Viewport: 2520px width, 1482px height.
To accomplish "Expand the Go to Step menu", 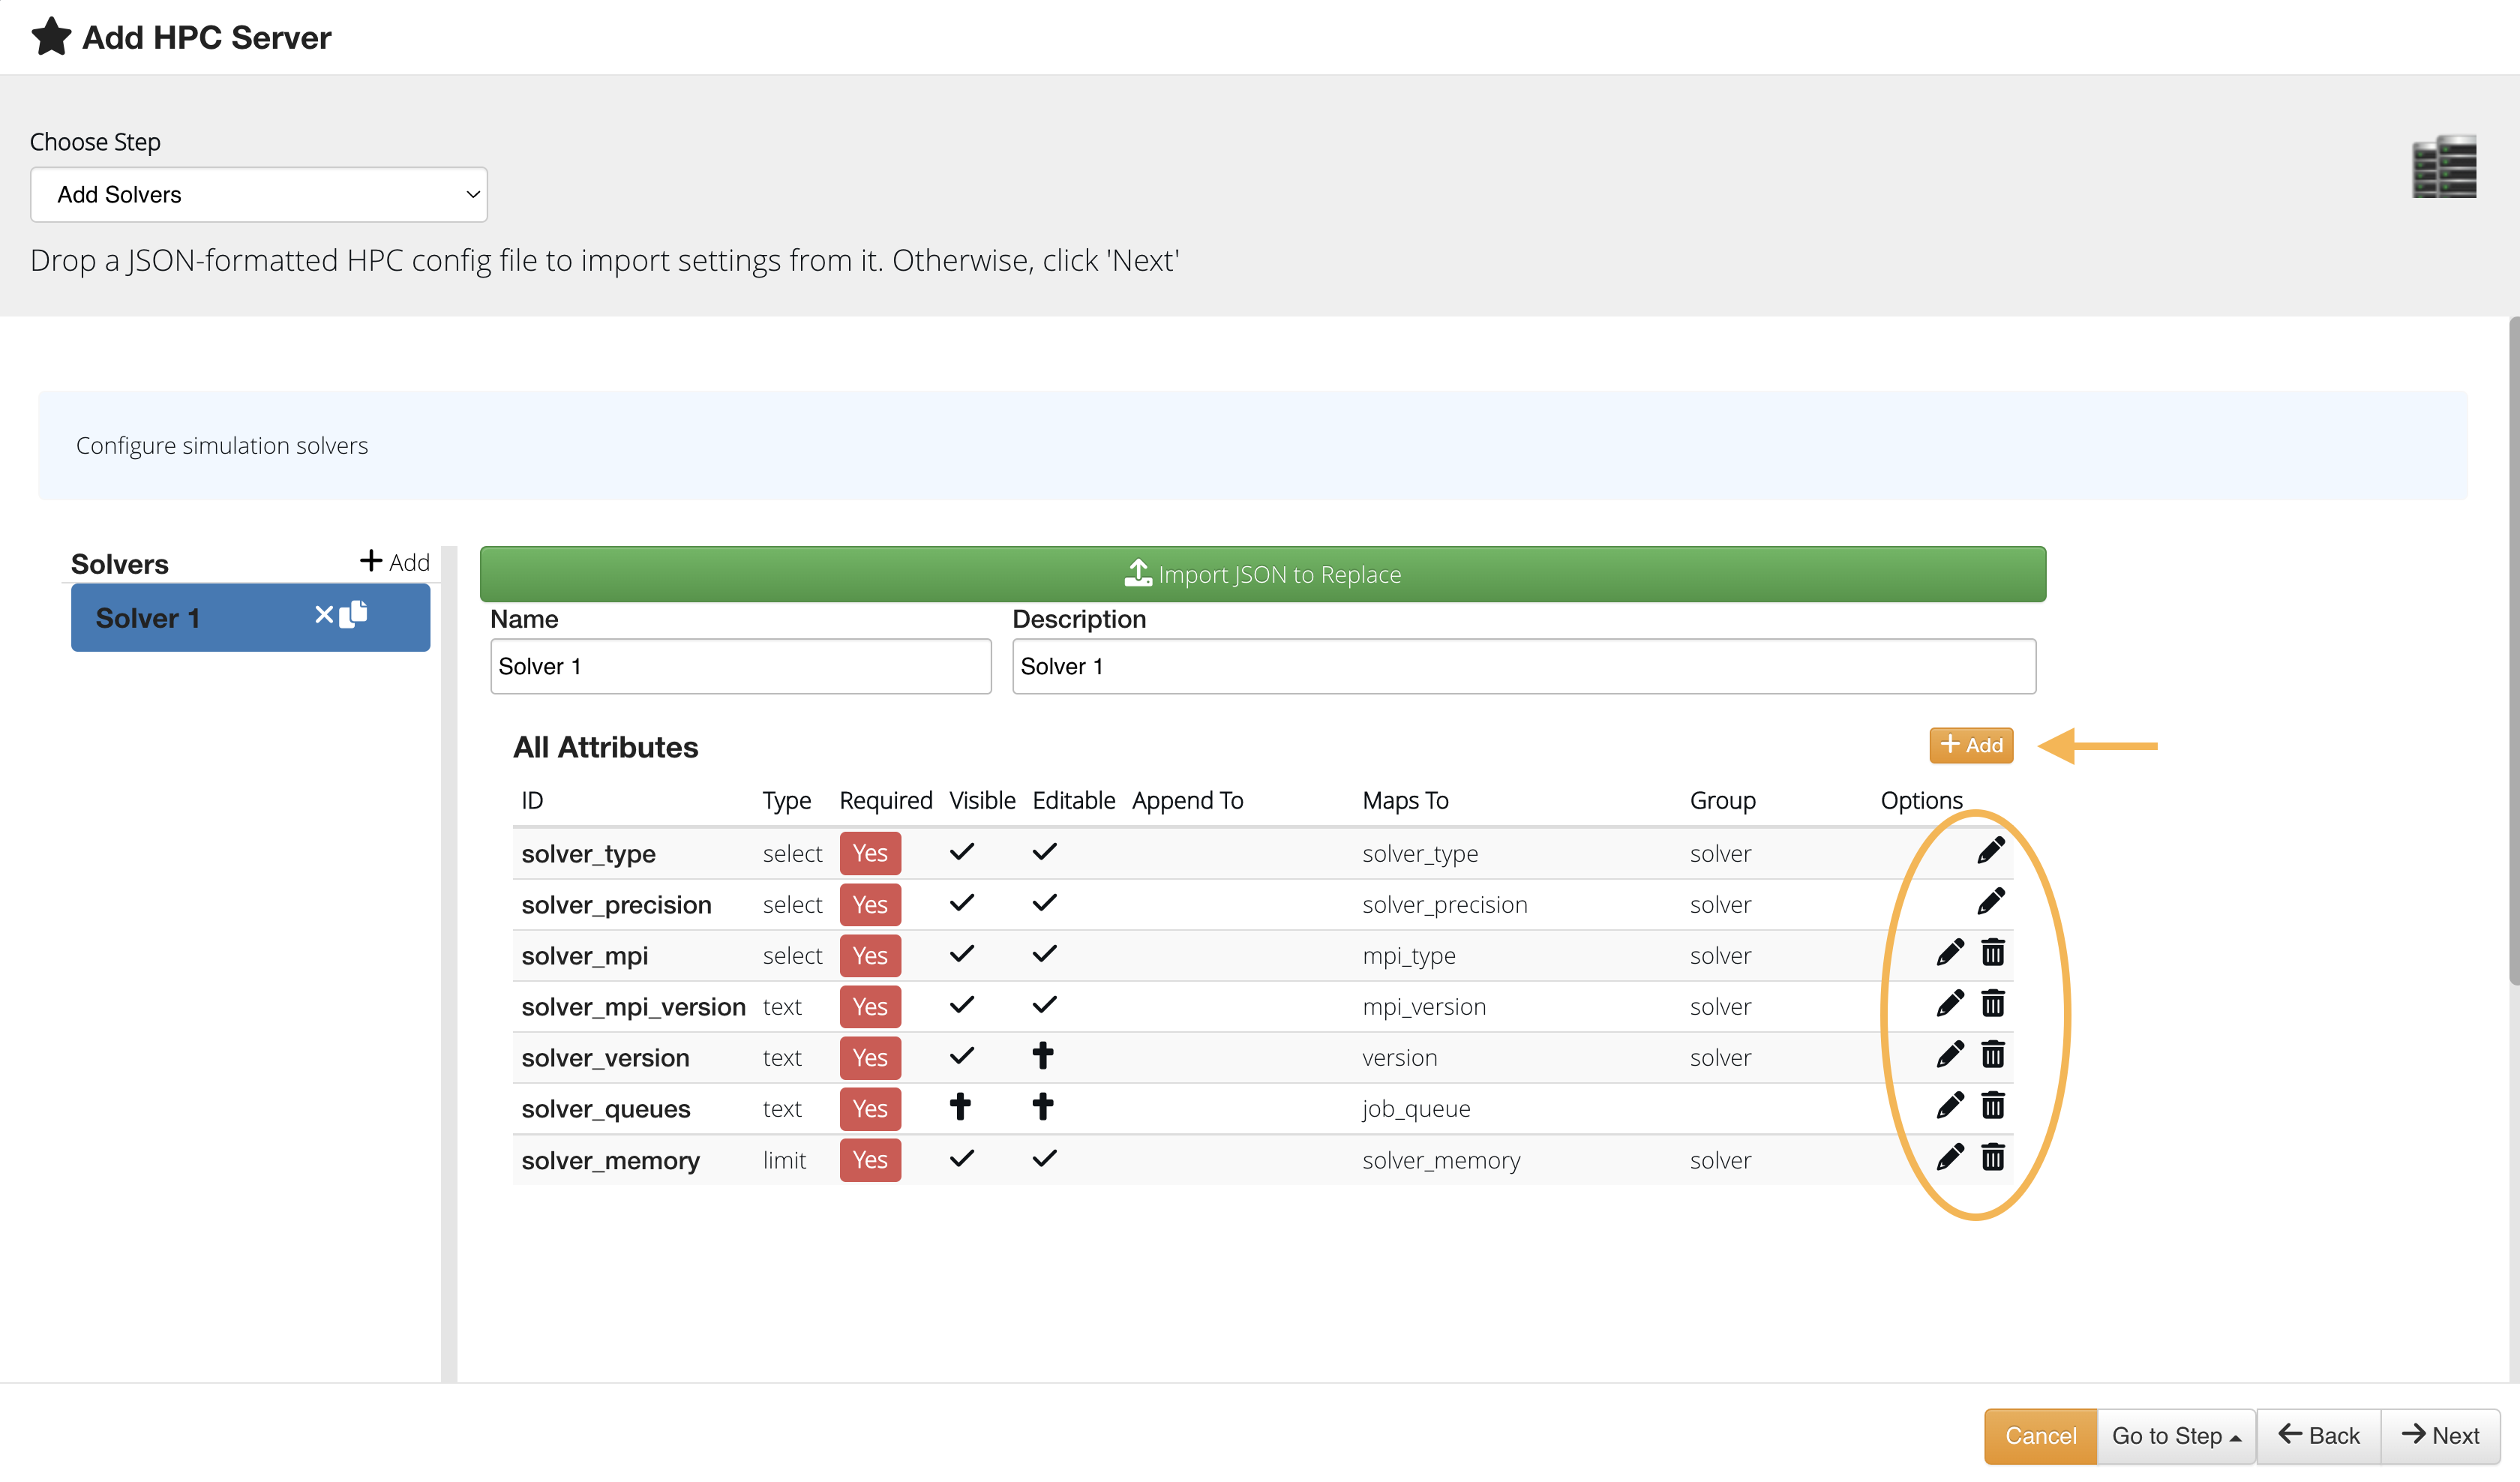I will tap(2175, 1436).
